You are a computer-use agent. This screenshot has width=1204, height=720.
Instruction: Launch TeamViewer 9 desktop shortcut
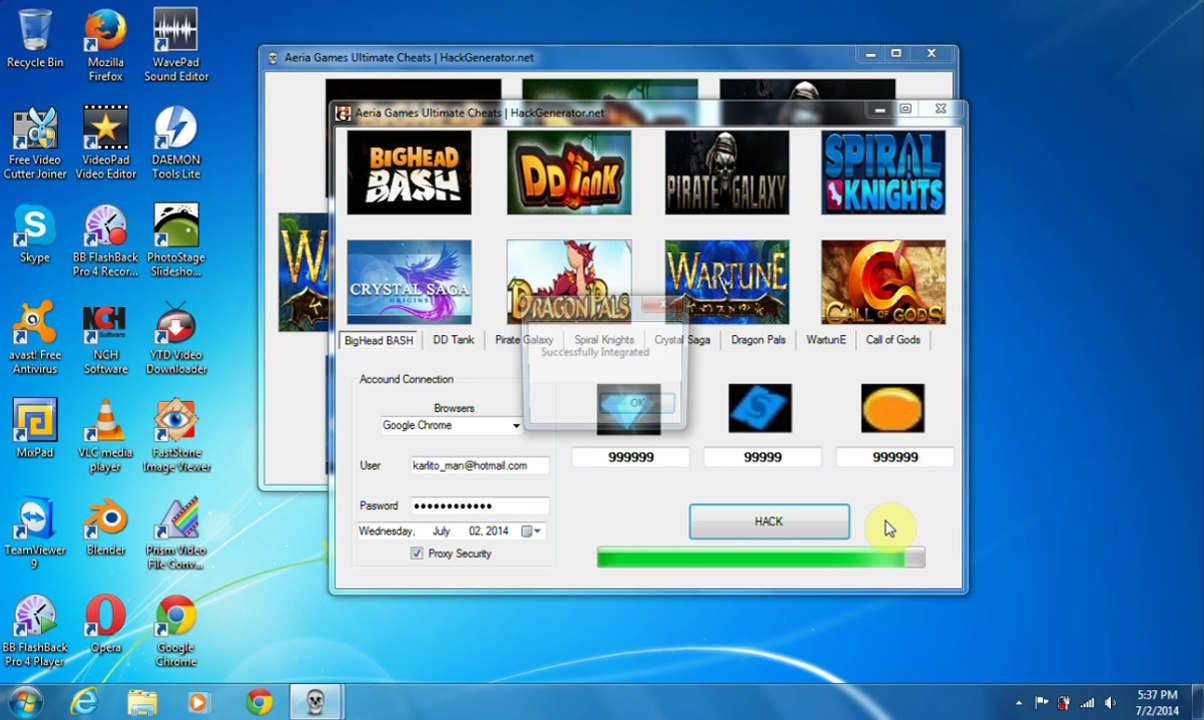pos(34,533)
